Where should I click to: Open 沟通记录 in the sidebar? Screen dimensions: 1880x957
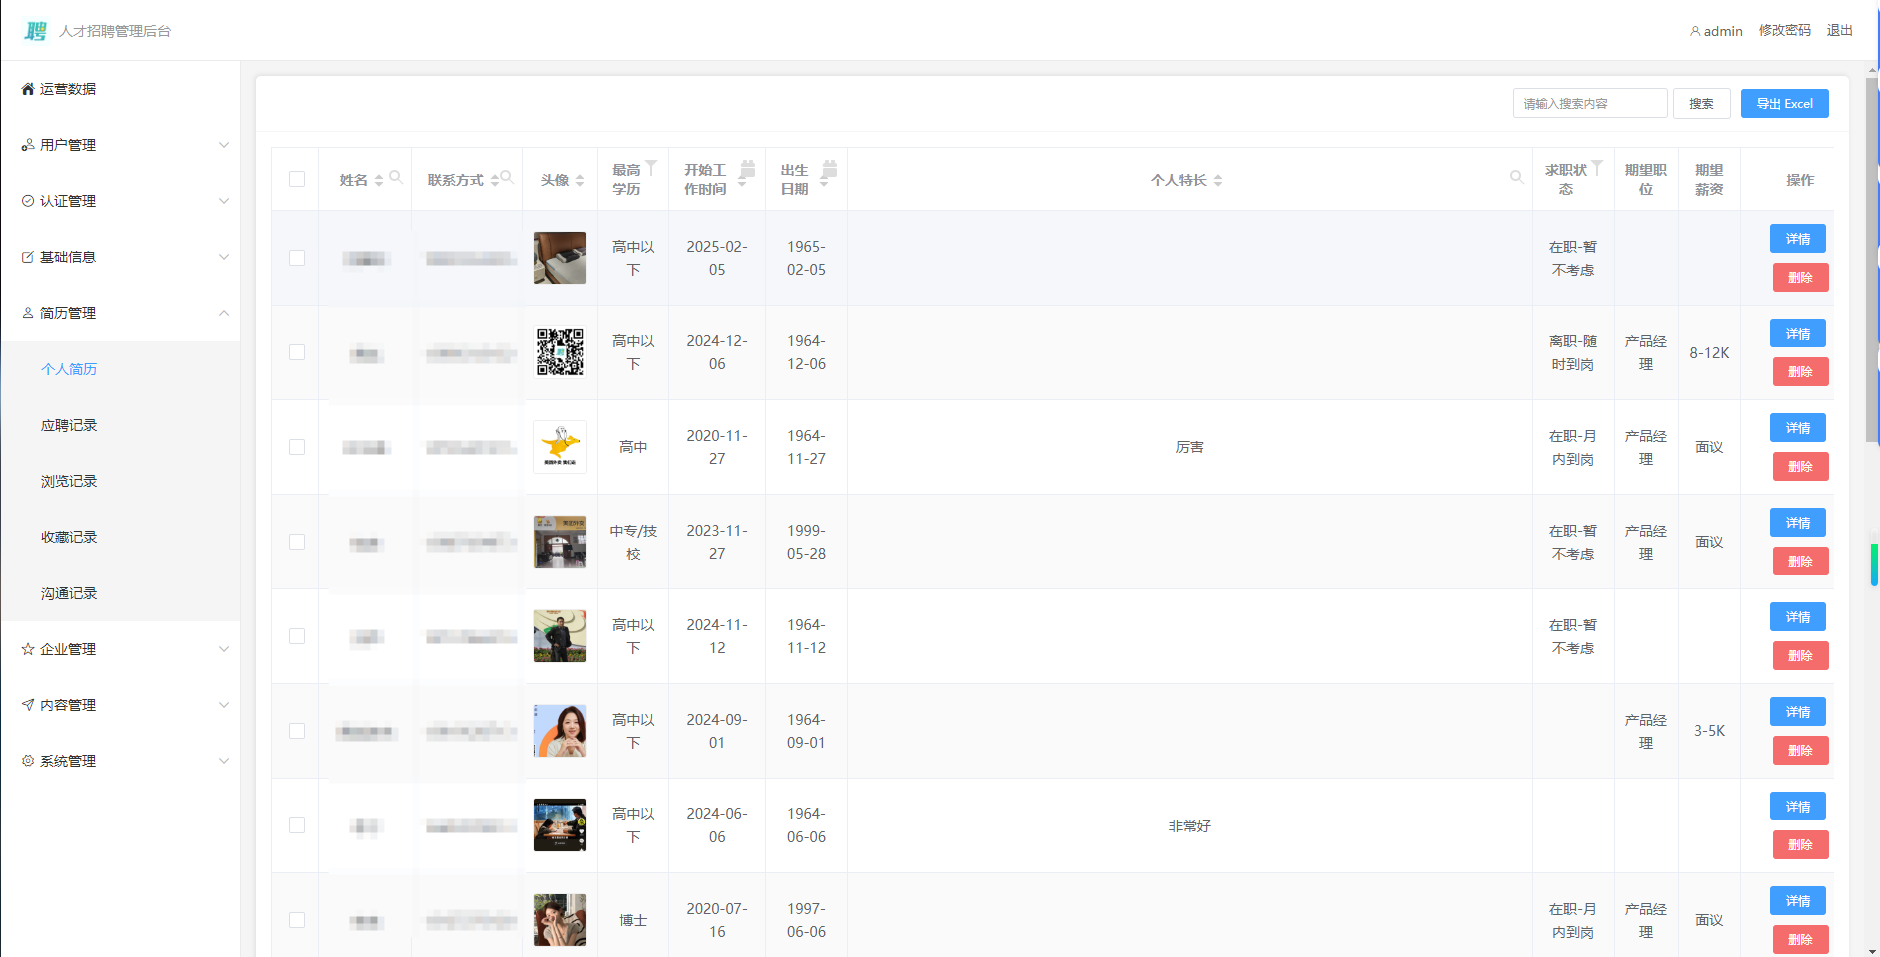click(x=69, y=593)
